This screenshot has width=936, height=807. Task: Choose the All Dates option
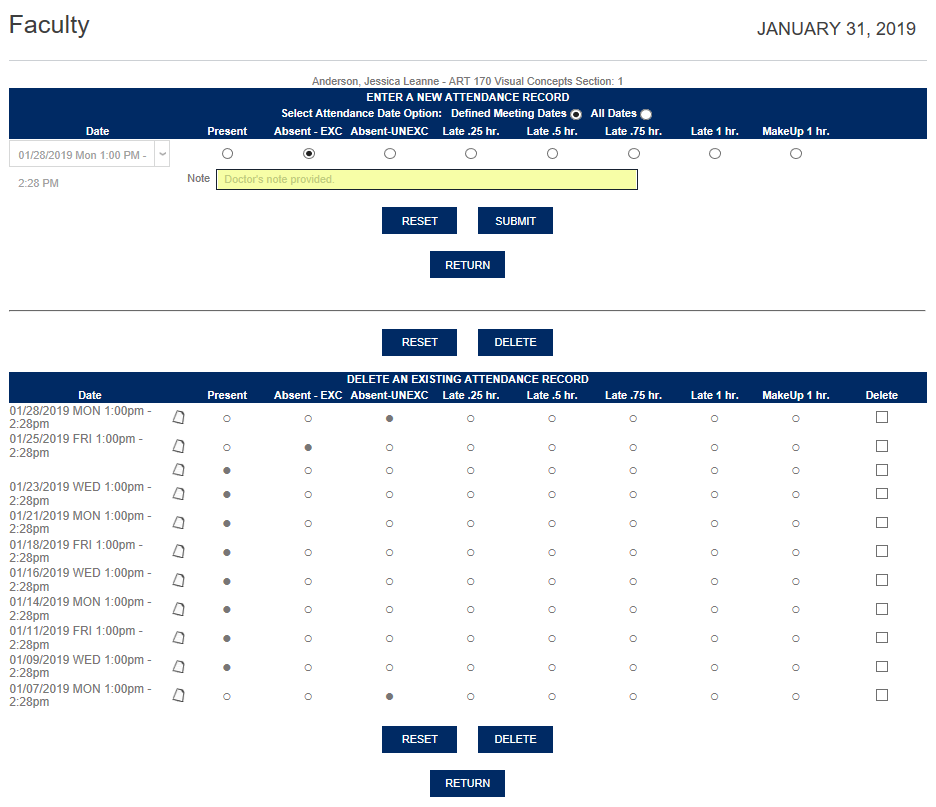click(646, 114)
